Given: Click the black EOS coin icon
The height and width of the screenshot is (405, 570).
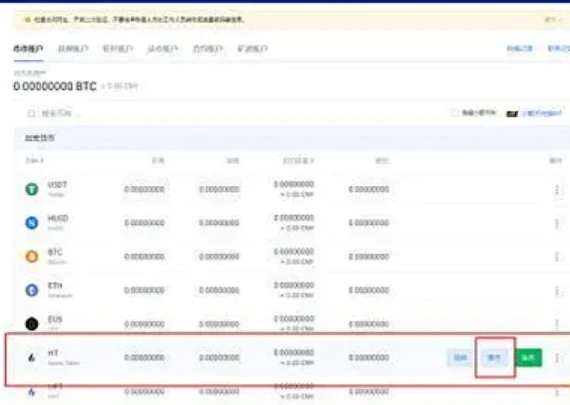Looking at the screenshot, I should point(32,324).
